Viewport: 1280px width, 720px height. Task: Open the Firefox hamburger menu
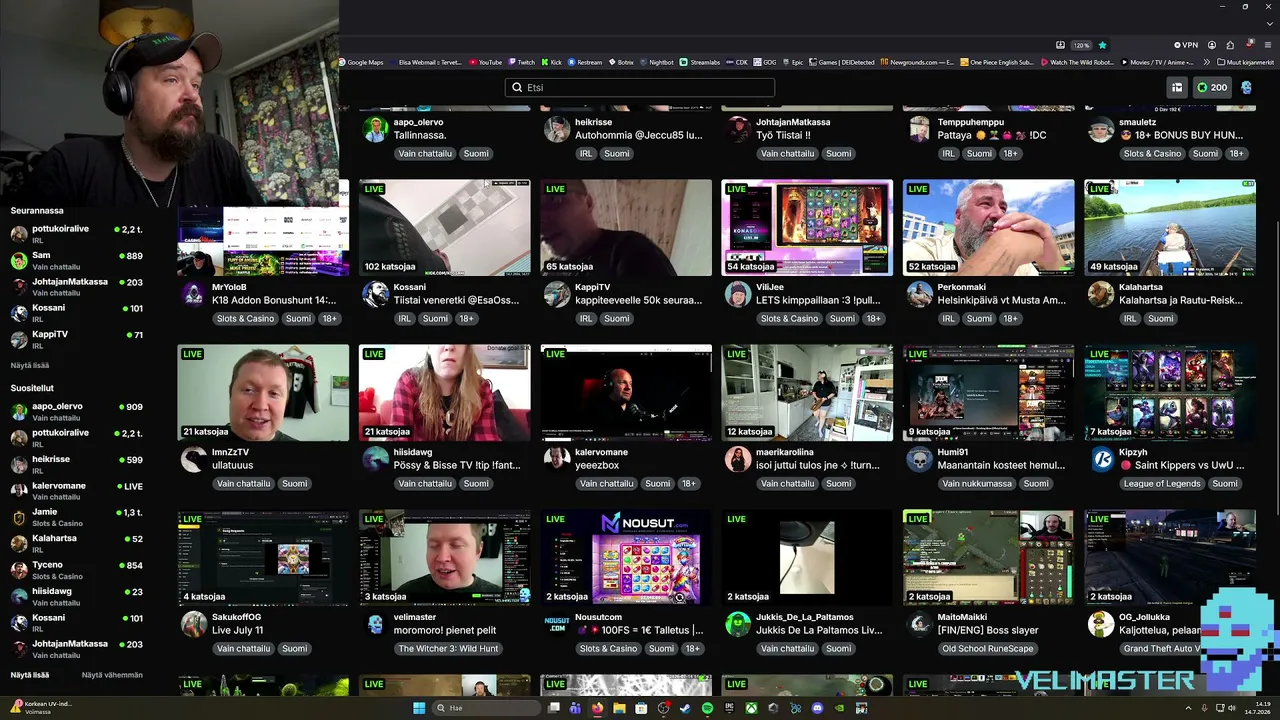point(1268,45)
